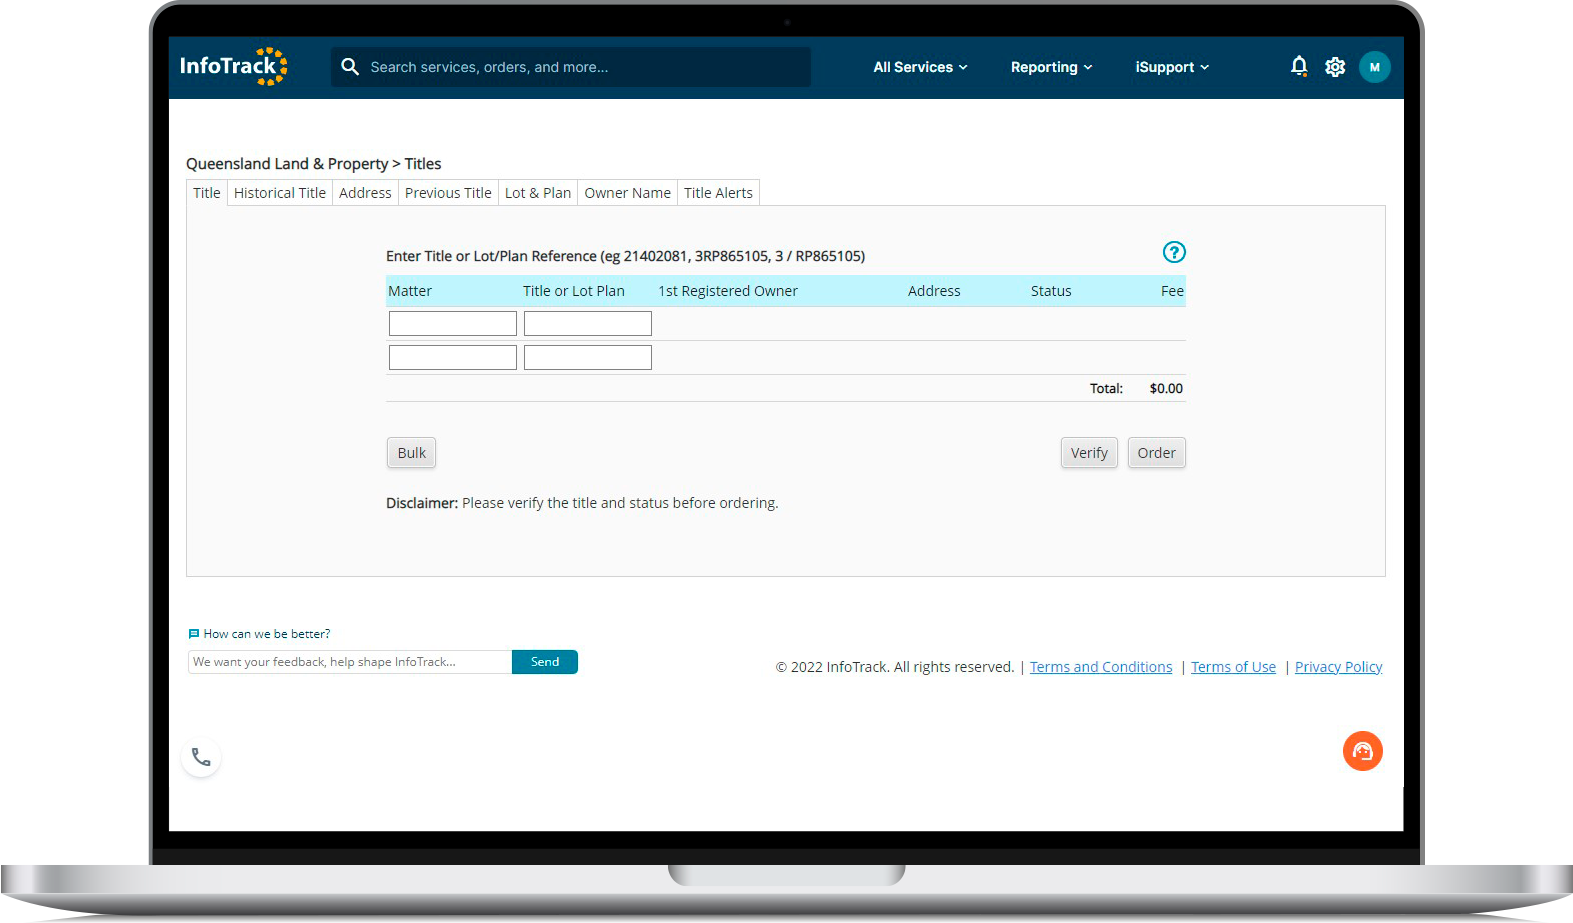Click the Verify button
This screenshot has width=1573, height=923.
(1089, 453)
